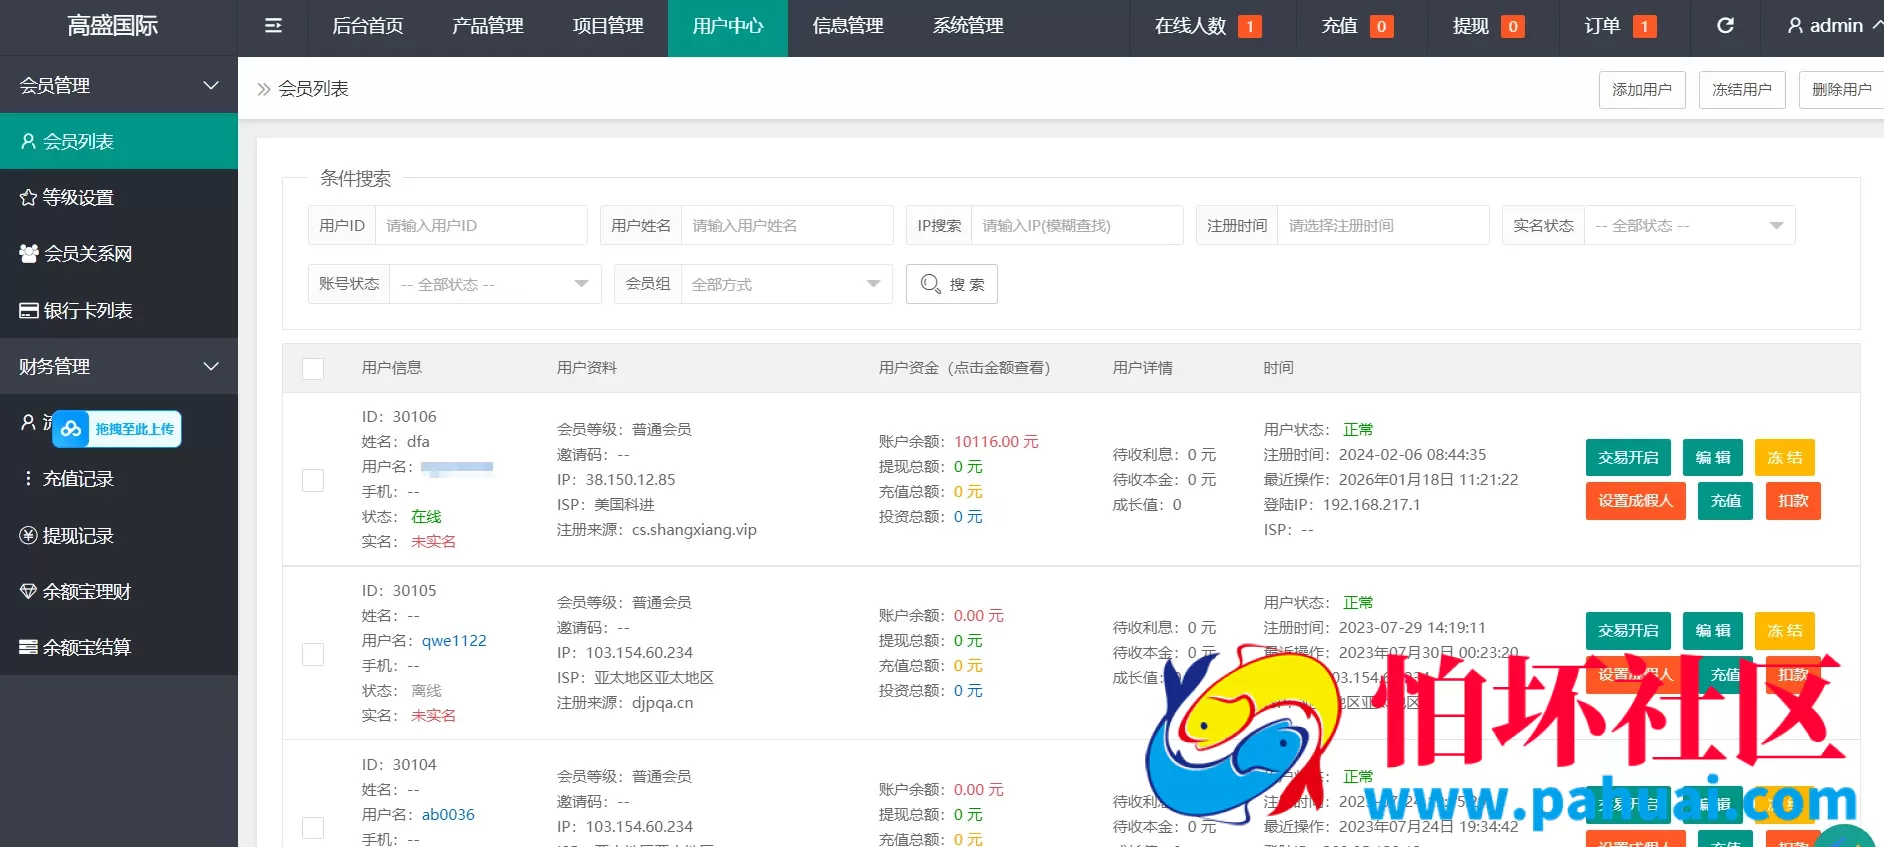Click 冻结 for user ID 30106
Viewport: 1884px width, 847px height.
point(1785,458)
